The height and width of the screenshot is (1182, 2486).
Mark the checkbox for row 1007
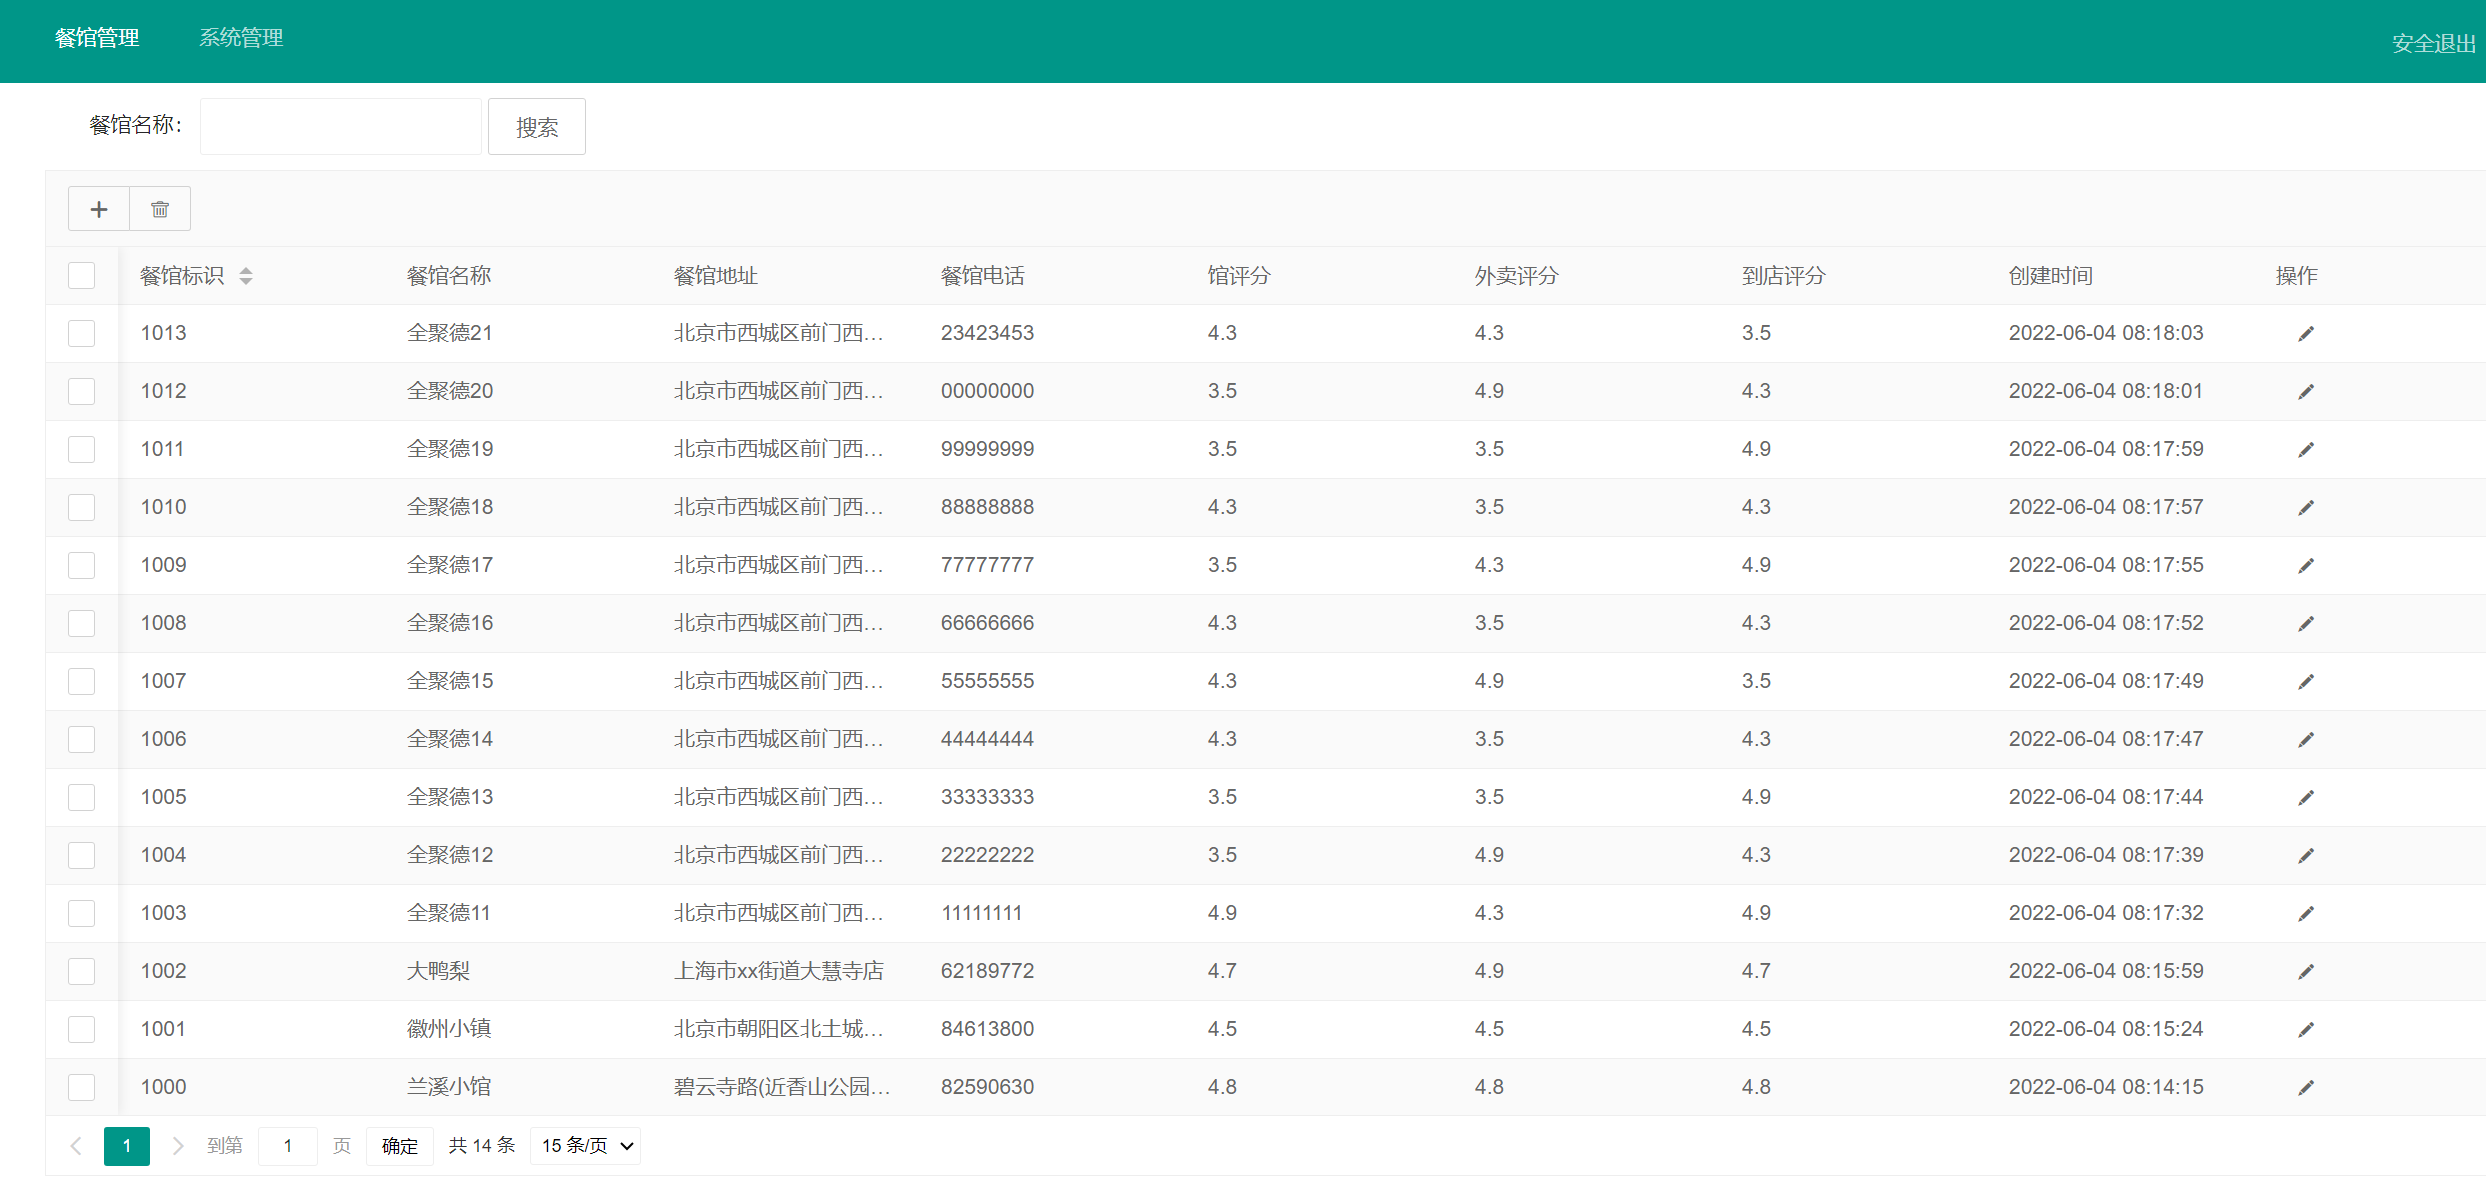tap(82, 681)
